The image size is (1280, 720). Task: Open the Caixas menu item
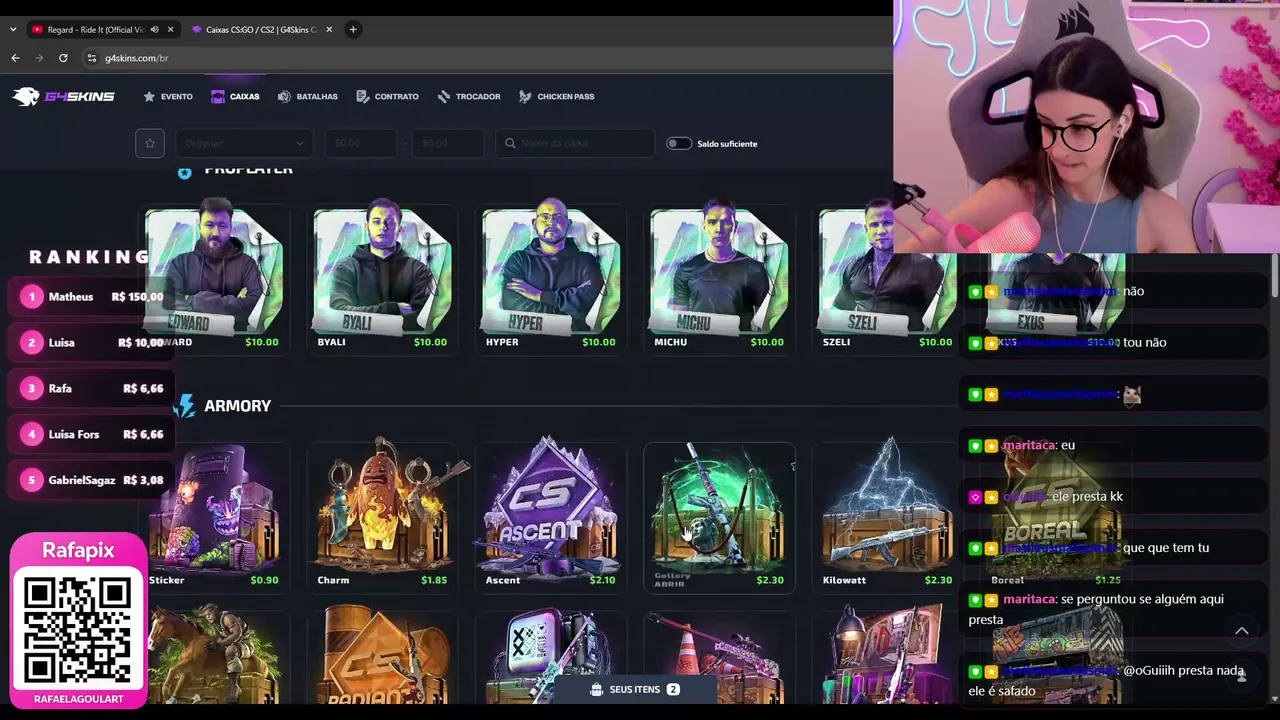coord(235,97)
